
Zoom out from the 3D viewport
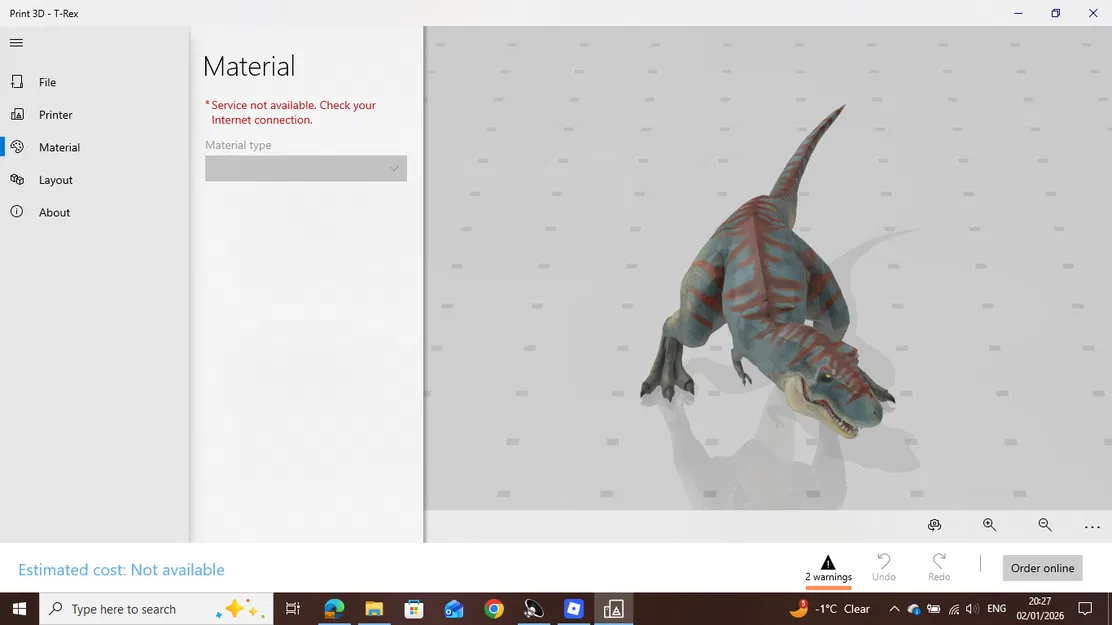1044,525
